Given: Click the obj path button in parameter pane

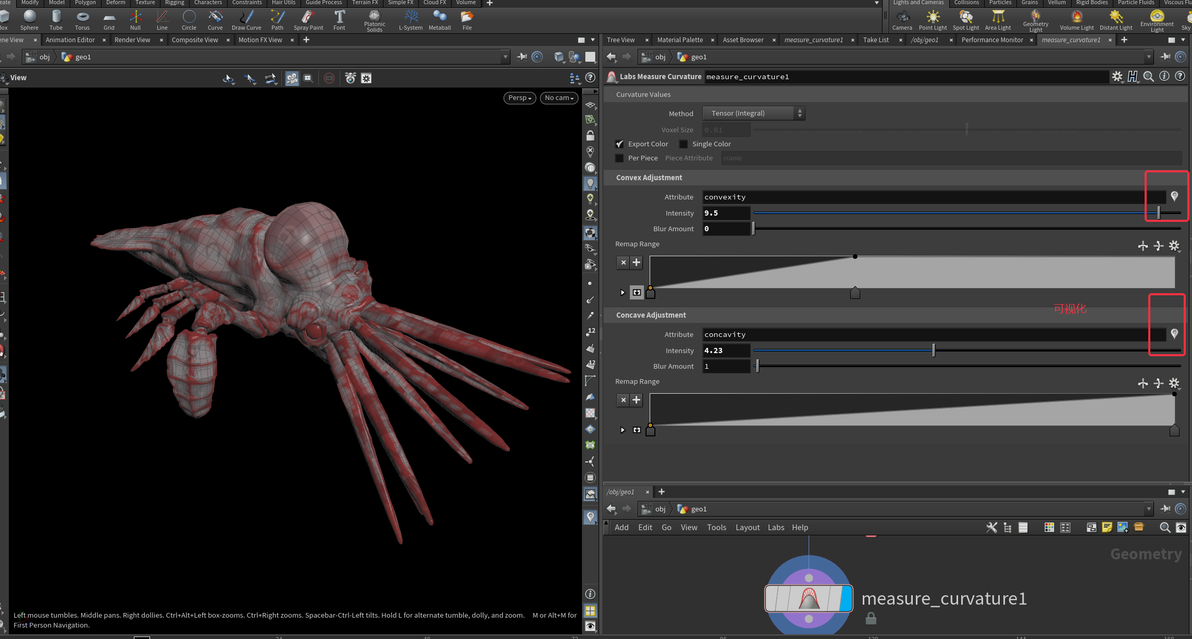Looking at the screenshot, I should pos(655,57).
